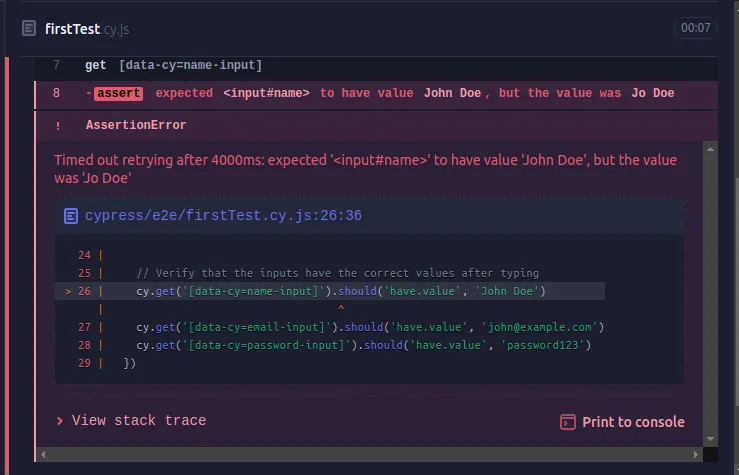Viewport: 739px width, 475px height.
Task: Click the red assert label
Action: point(118,93)
